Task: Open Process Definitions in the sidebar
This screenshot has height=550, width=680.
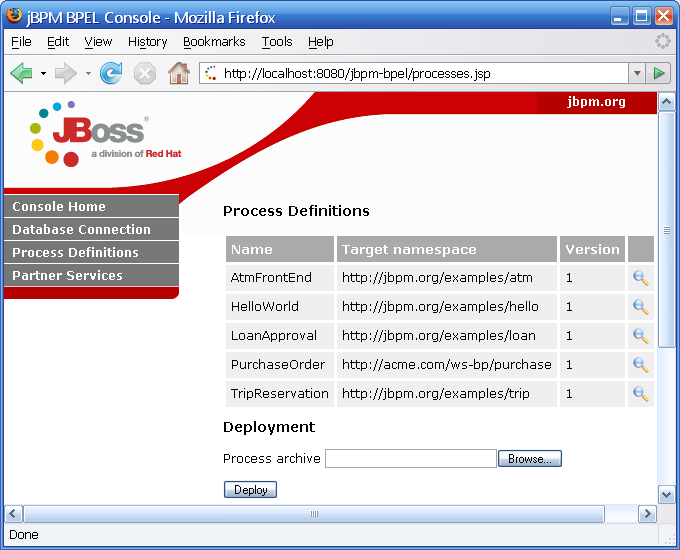Action: [x=91, y=252]
